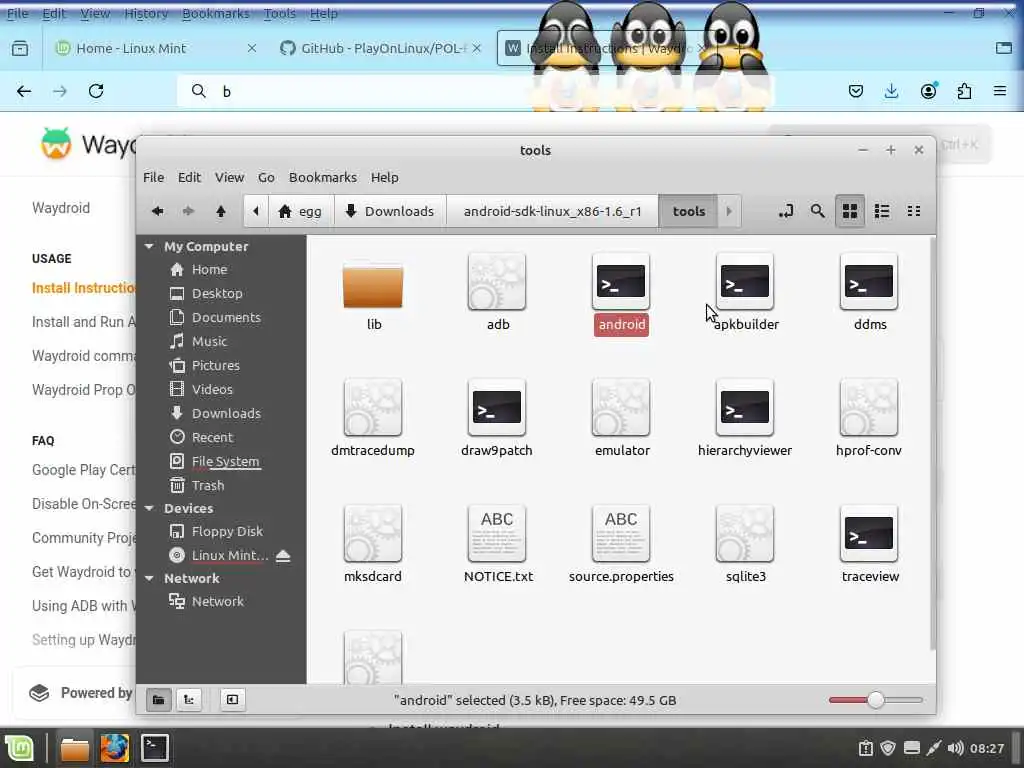Open the Go menu
Image resolution: width=1024 pixels, height=768 pixels.
(x=266, y=177)
